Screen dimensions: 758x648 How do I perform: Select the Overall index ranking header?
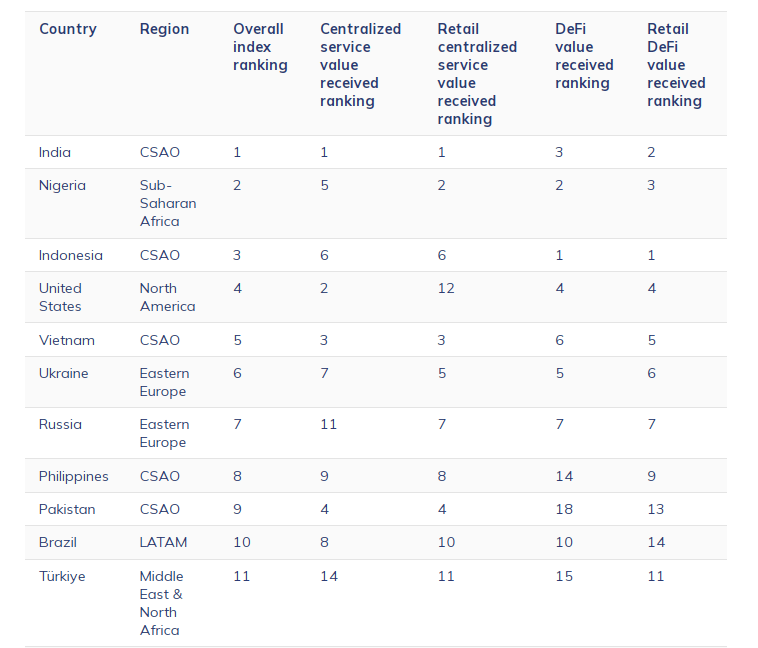coord(260,47)
